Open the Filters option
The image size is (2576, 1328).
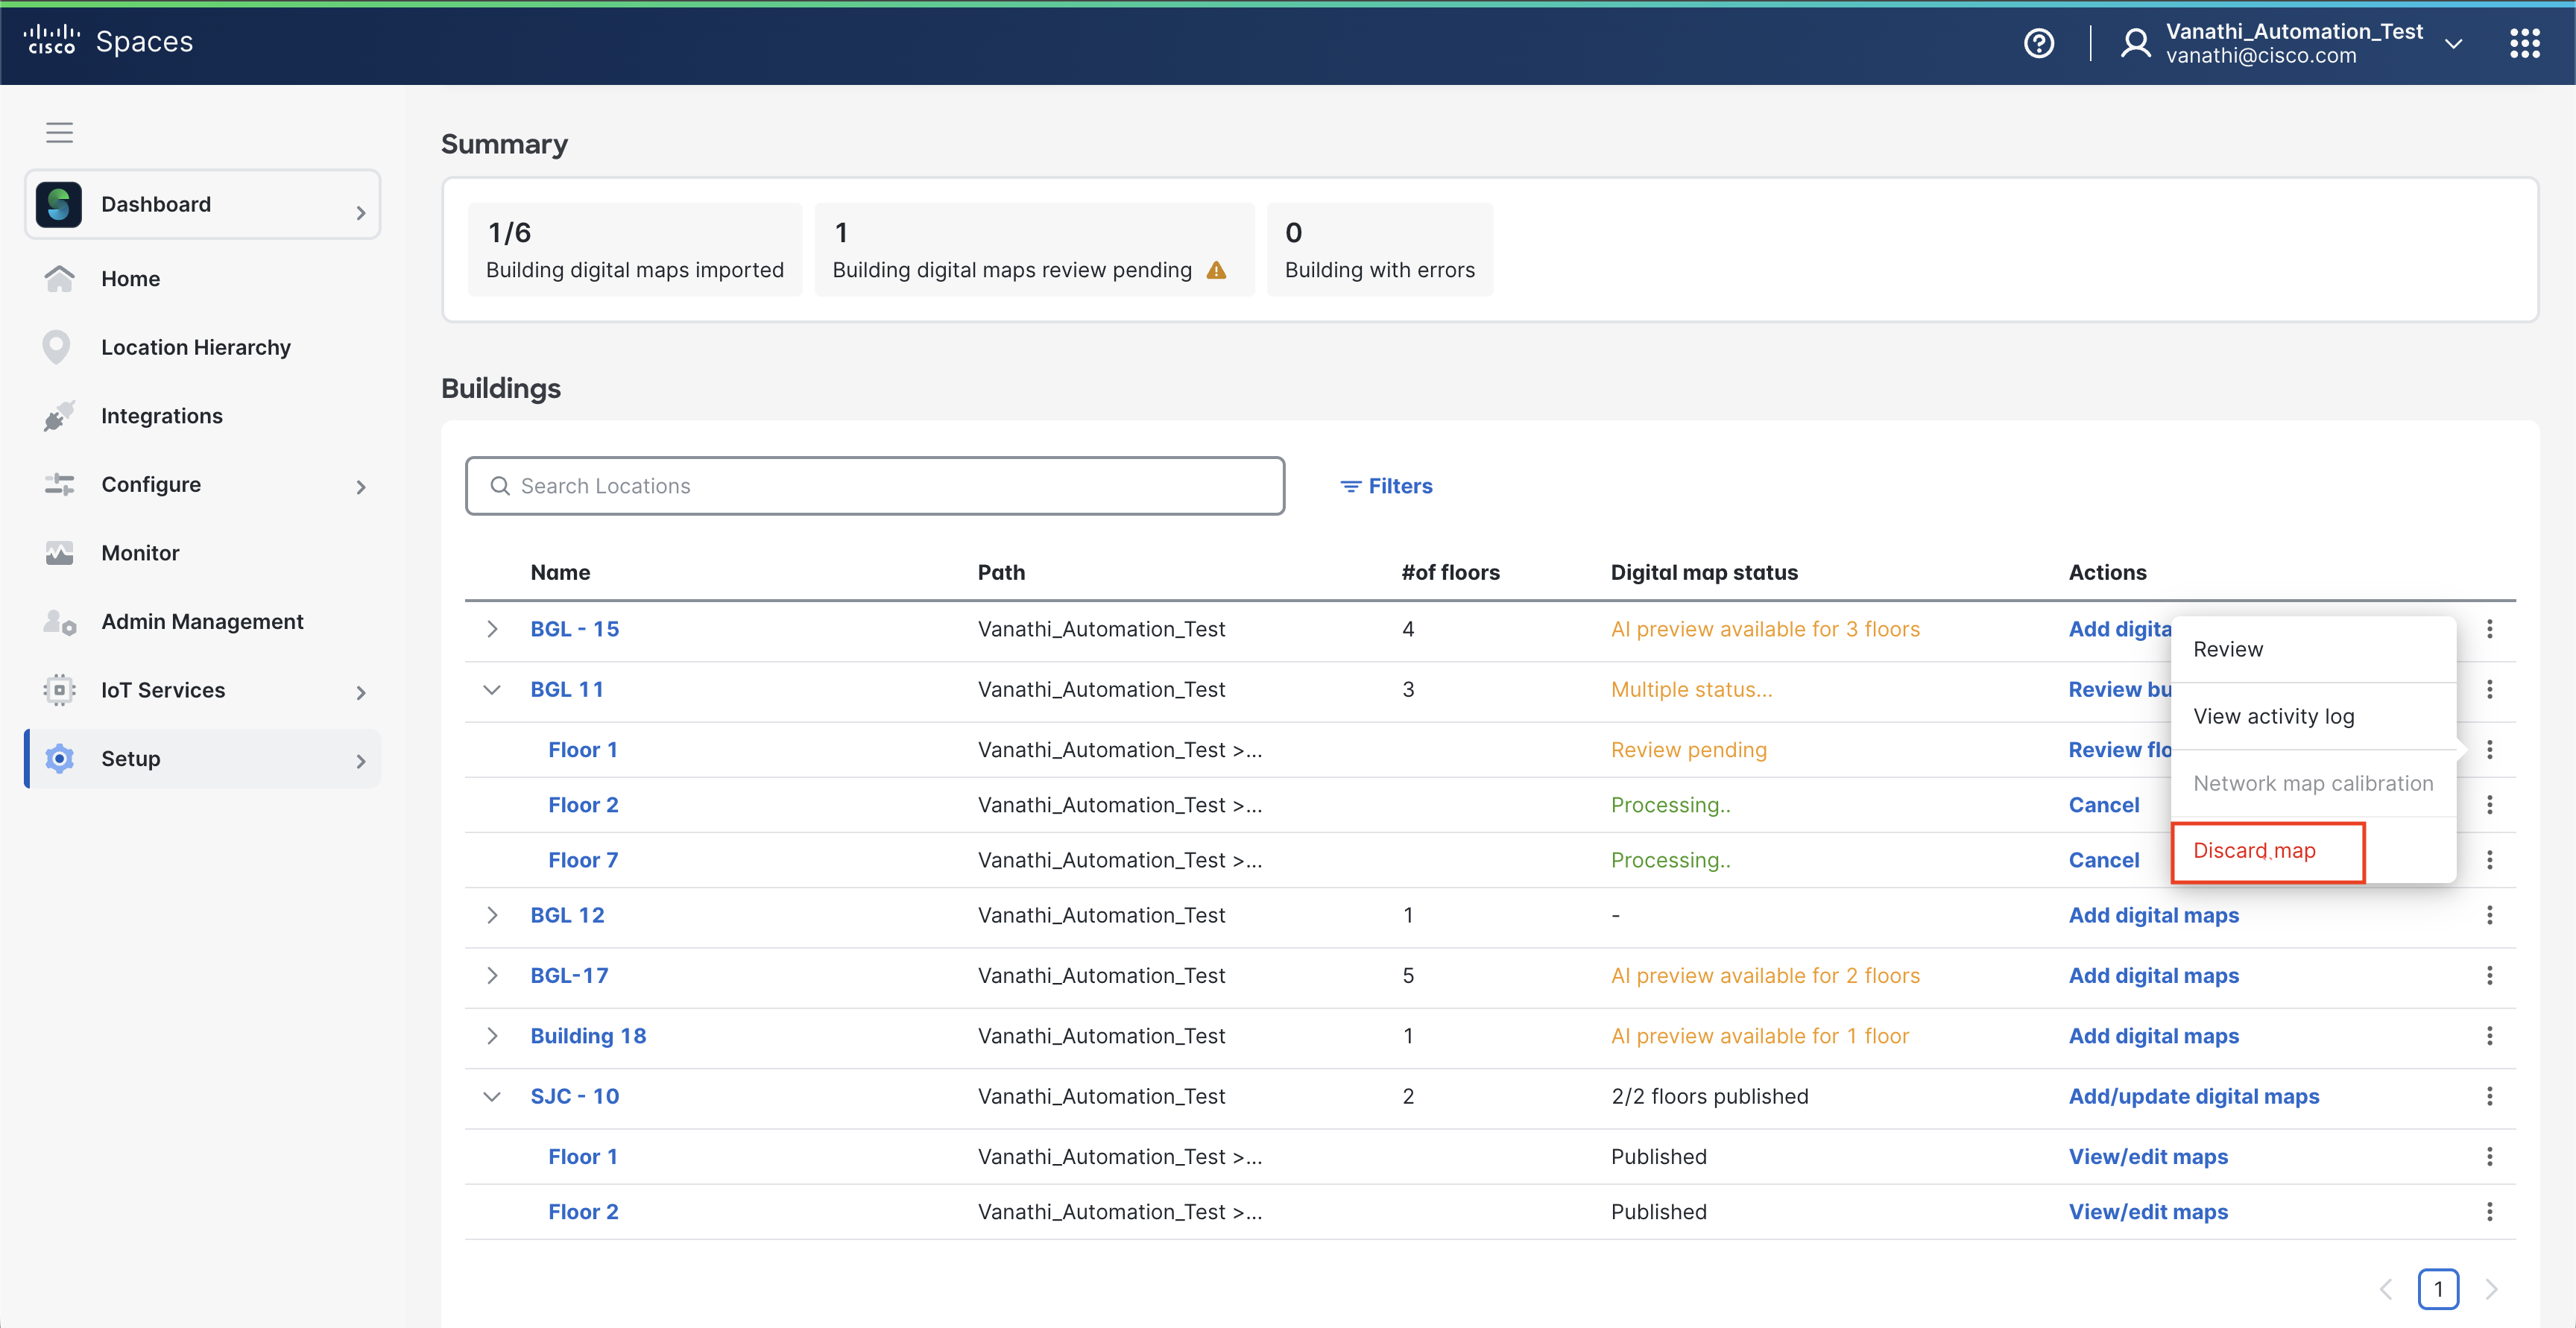pos(1386,486)
